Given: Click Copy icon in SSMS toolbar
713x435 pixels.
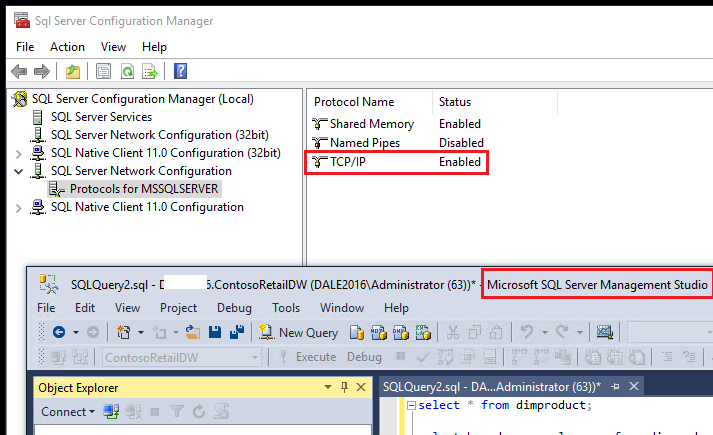Looking at the screenshot, I should 475,332.
